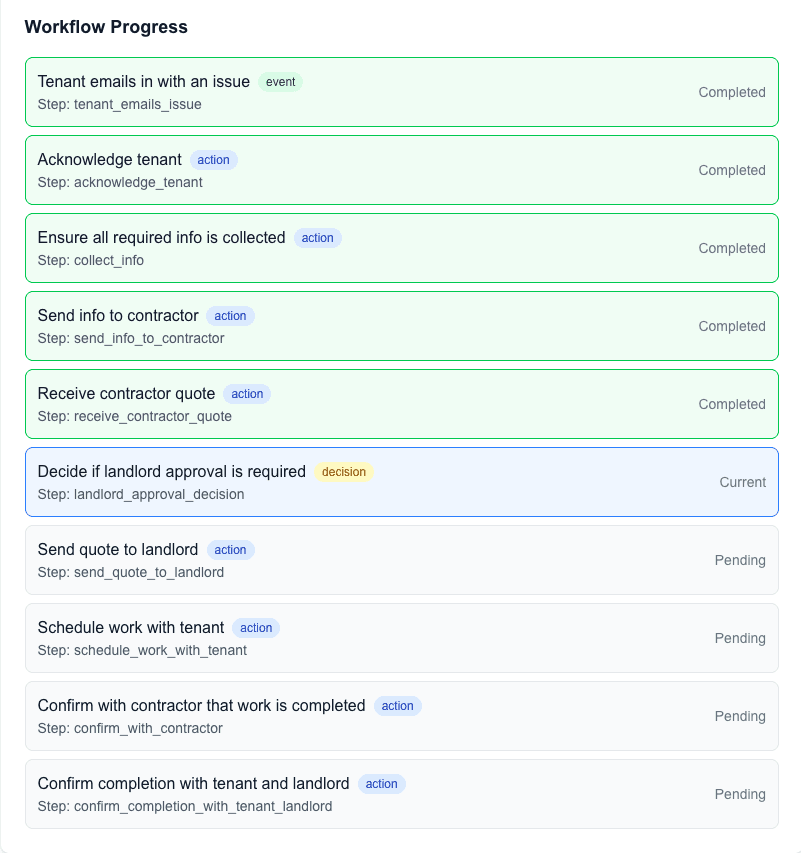This screenshot has width=801, height=853.
Task: Select the 'Tenant emails in with an issue' step
Action: tap(143, 82)
